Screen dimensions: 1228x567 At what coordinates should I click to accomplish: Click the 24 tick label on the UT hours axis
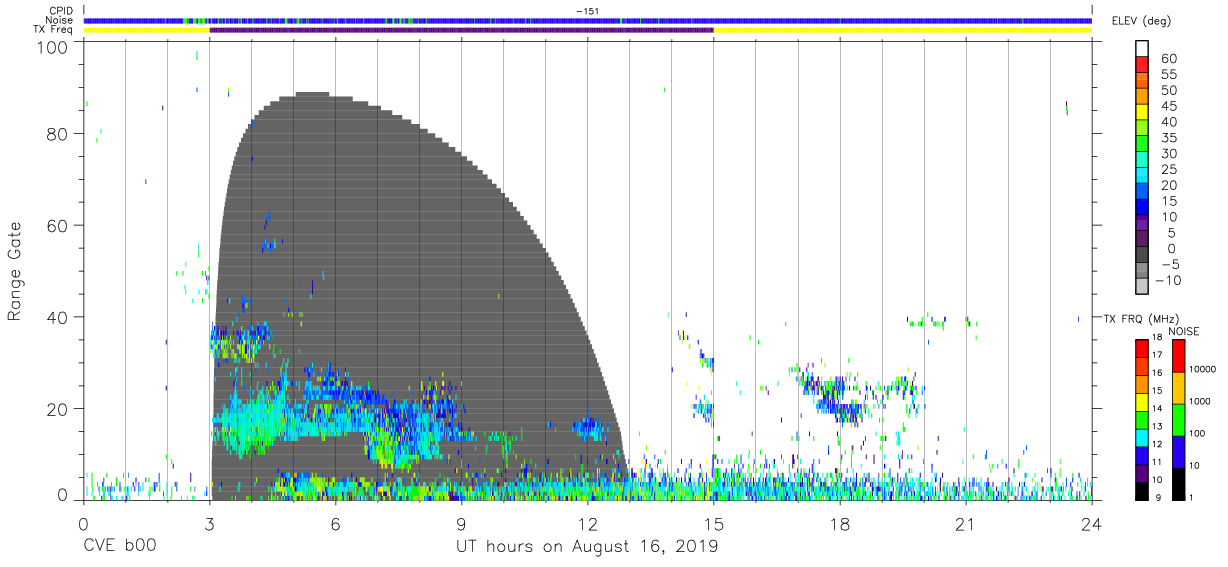1091,525
